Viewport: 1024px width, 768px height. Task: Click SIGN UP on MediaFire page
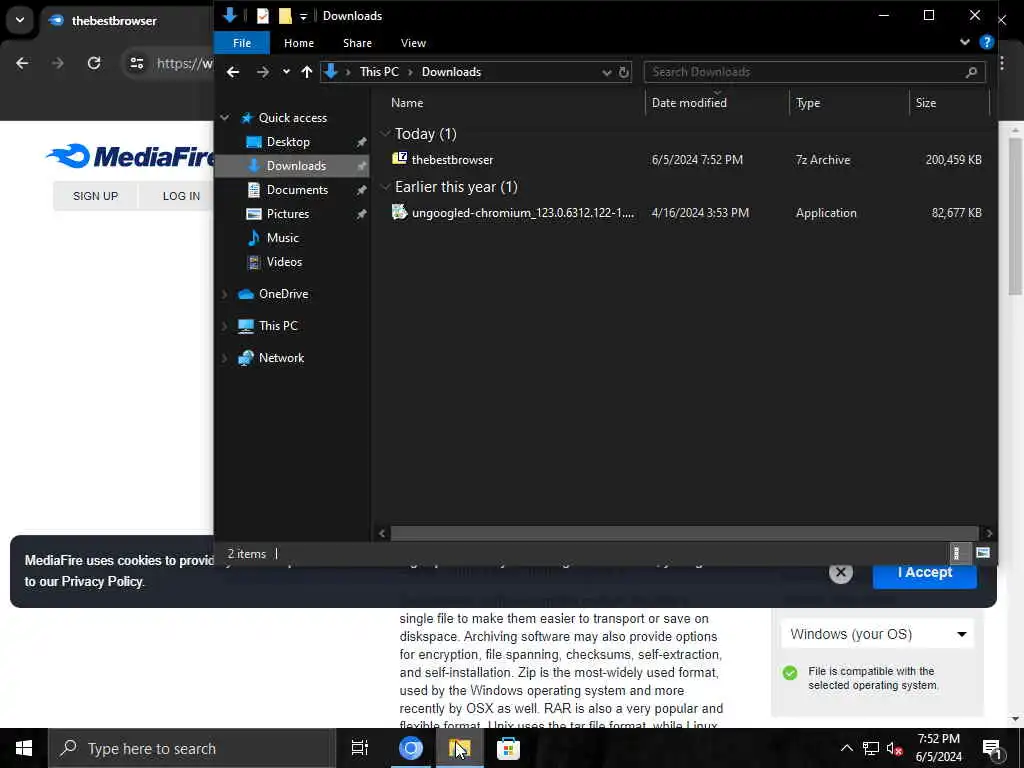[x=95, y=196]
